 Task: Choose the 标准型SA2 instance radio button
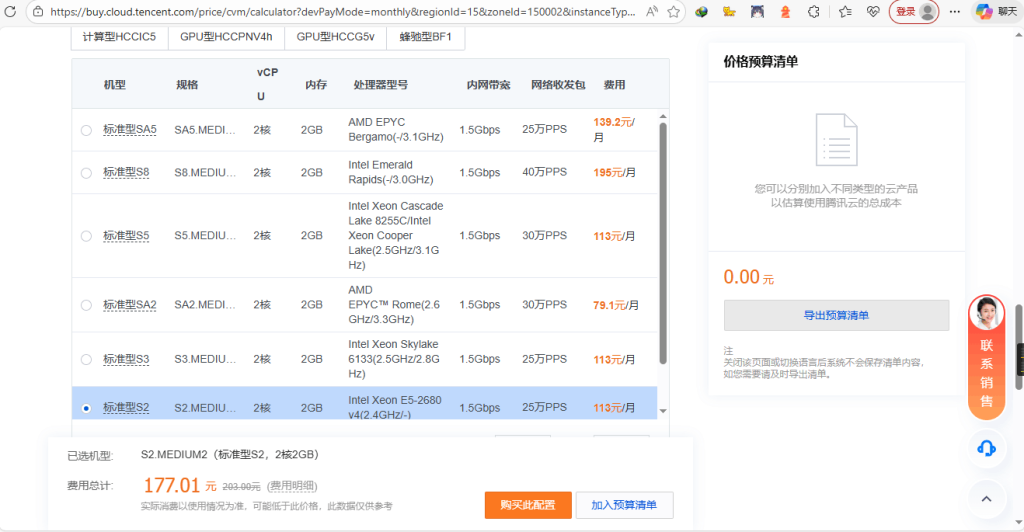pos(86,305)
